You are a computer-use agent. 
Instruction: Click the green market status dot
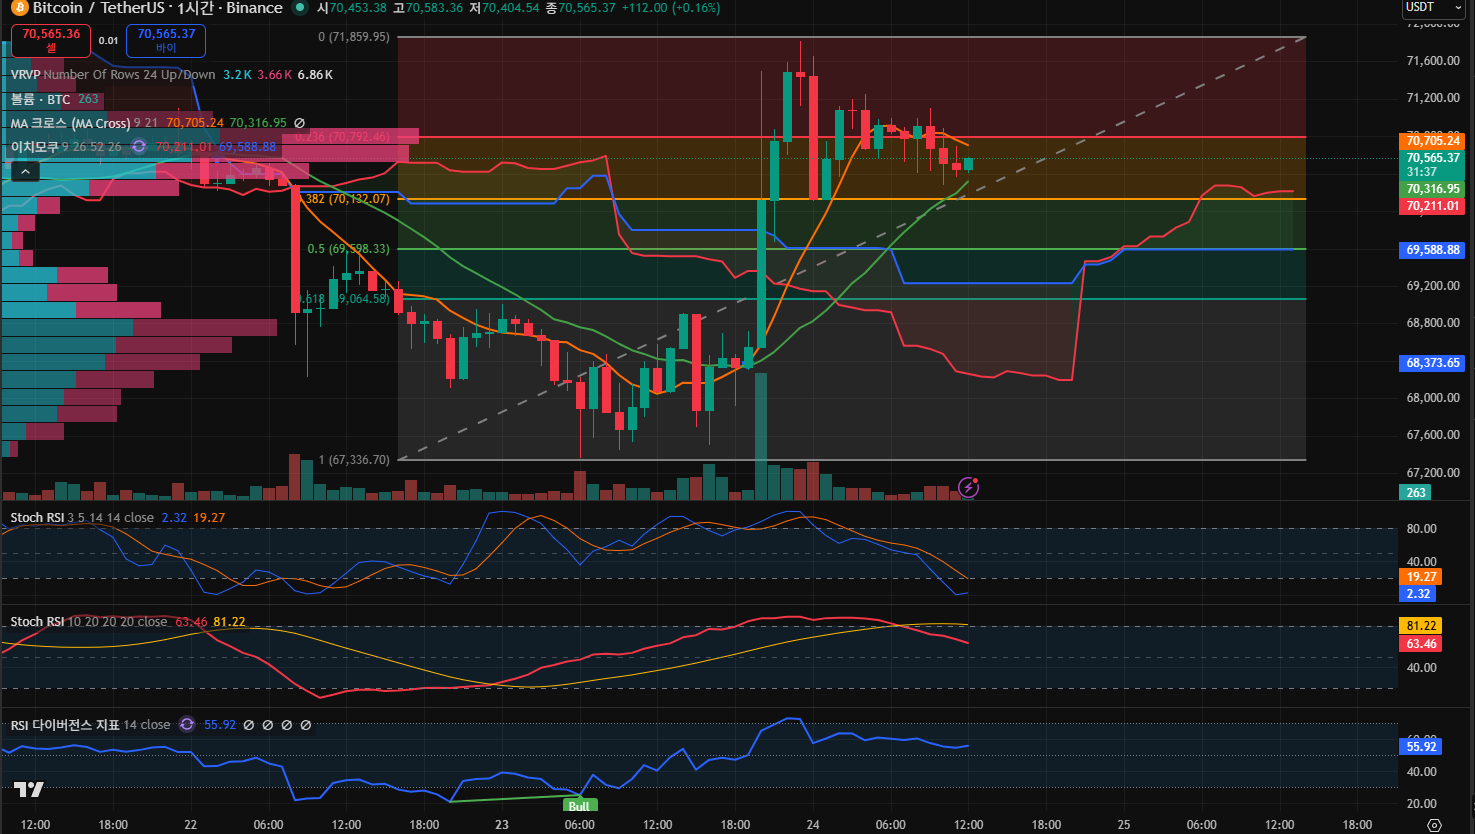300,8
